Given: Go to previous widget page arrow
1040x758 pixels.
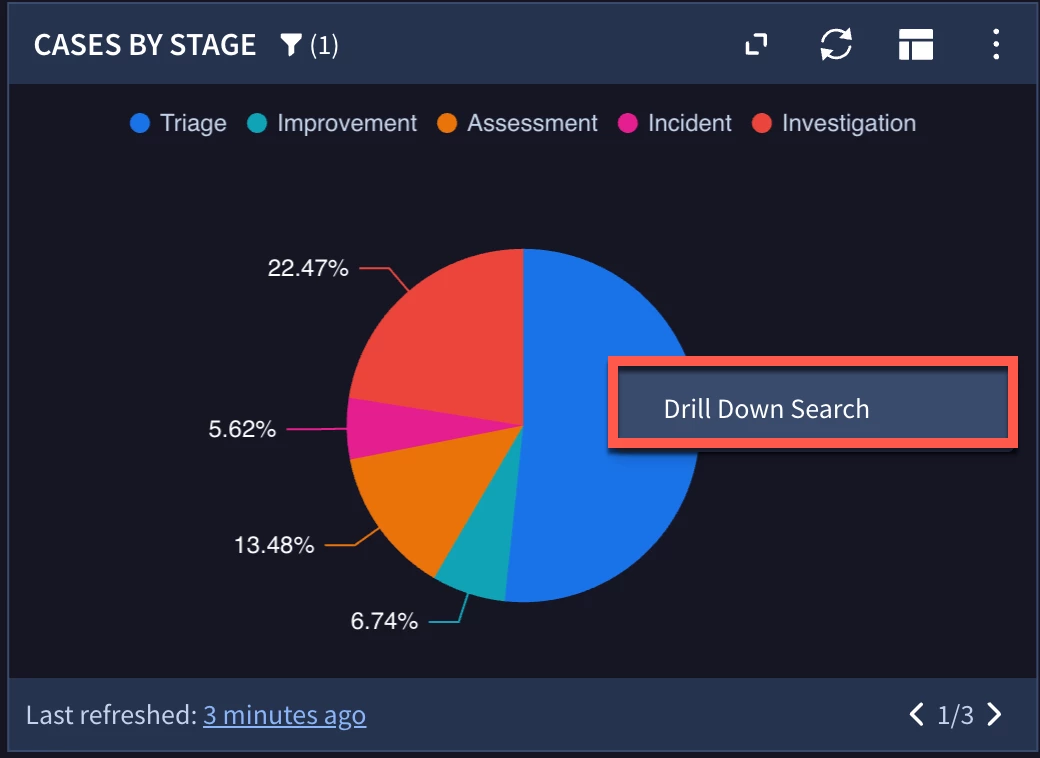Looking at the screenshot, I should pos(917,714).
